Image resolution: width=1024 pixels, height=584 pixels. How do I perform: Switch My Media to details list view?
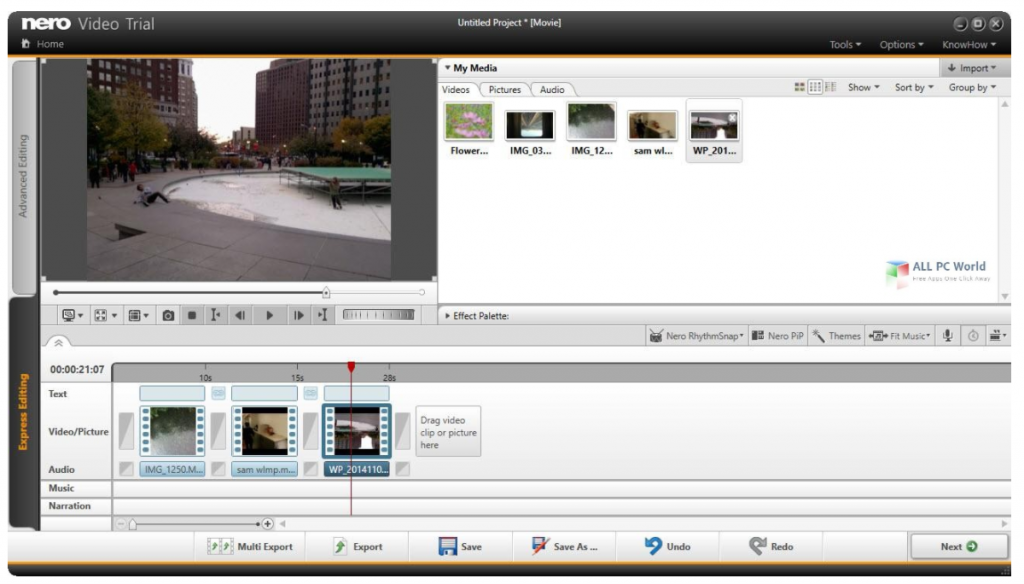[831, 87]
